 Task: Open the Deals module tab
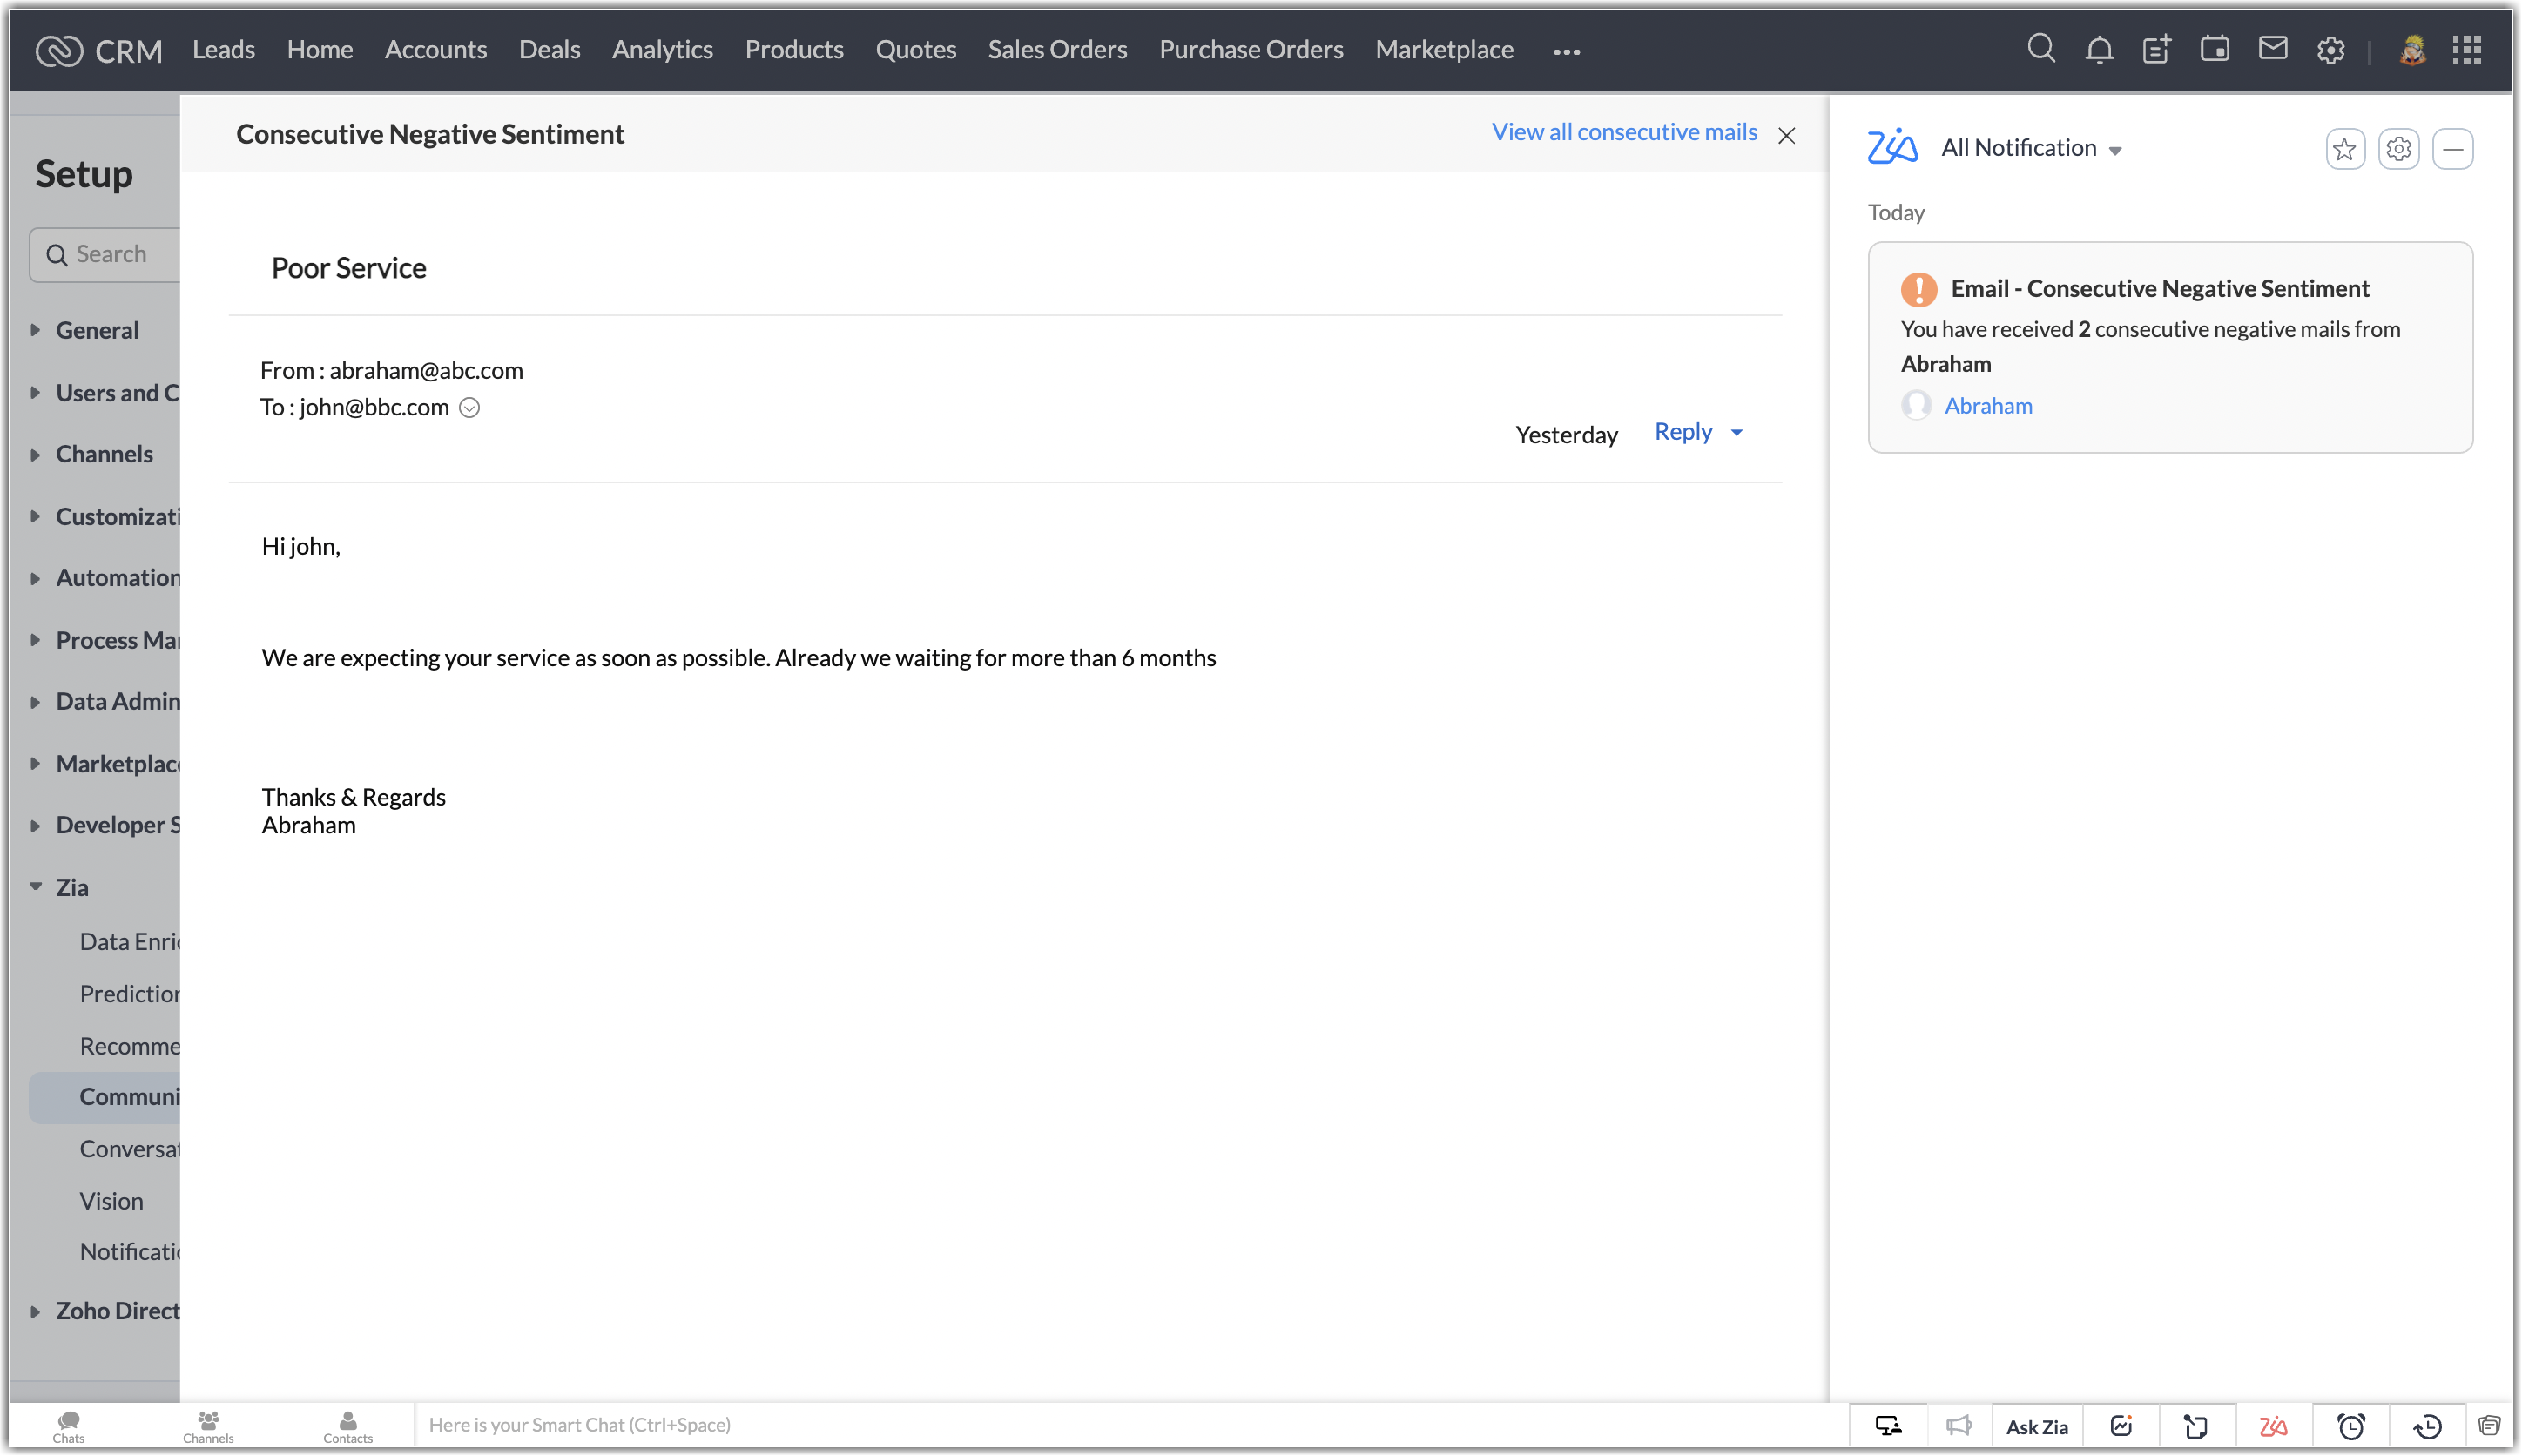[x=549, y=49]
